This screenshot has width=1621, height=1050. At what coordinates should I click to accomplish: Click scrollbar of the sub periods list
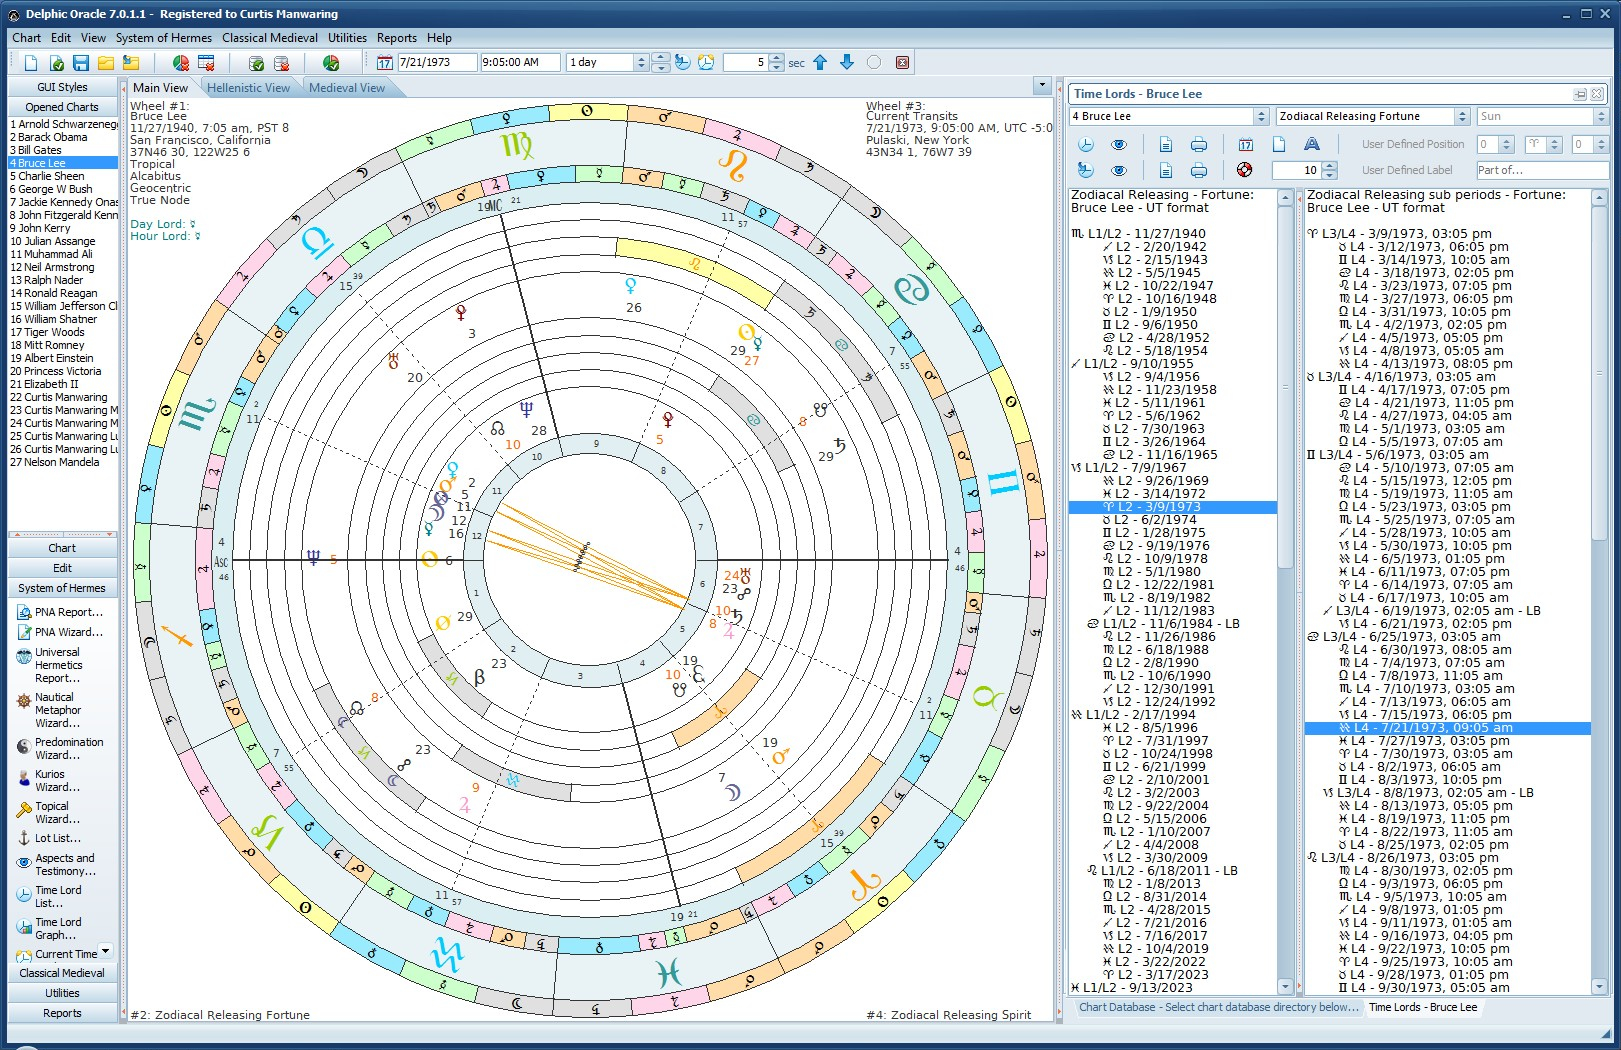coord(1599,591)
